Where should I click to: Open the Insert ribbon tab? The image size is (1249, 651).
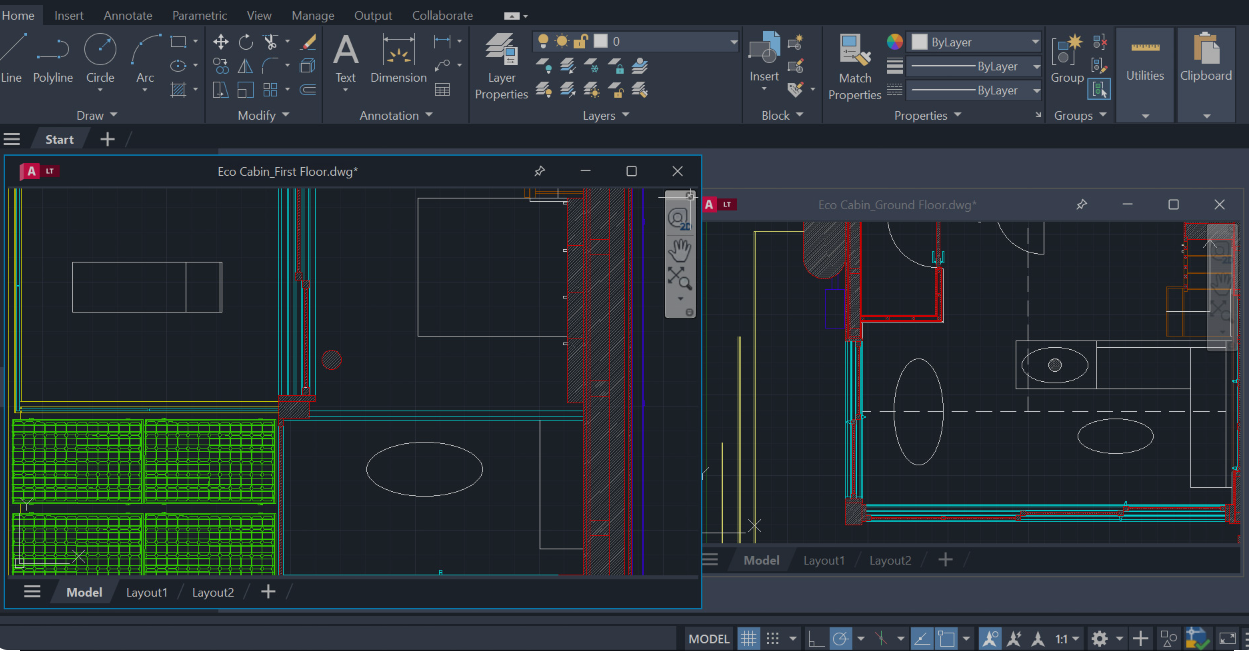(x=69, y=15)
